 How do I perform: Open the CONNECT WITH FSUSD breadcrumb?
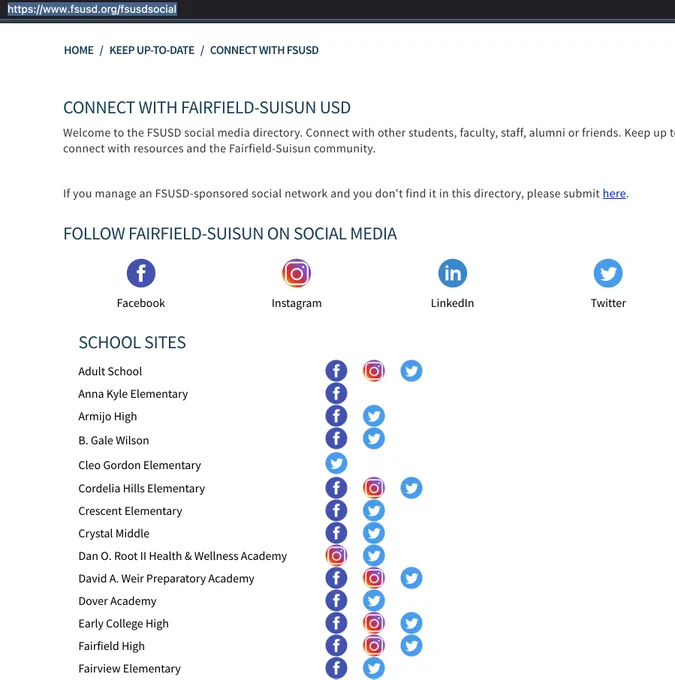pyautogui.click(x=264, y=50)
